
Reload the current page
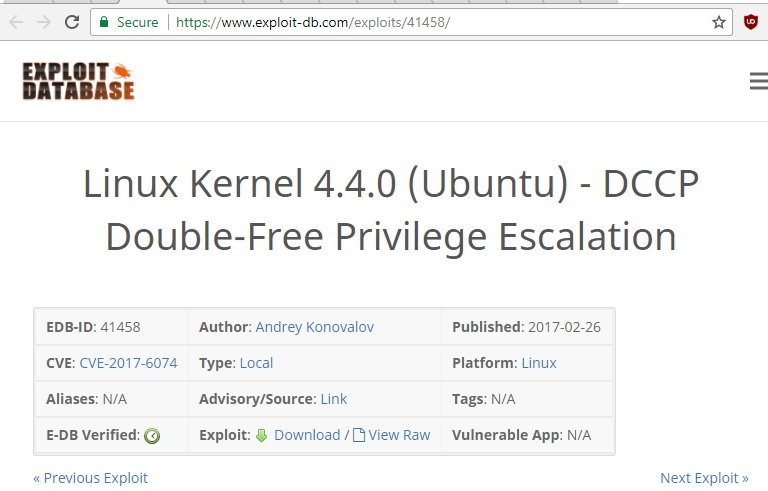[70, 22]
